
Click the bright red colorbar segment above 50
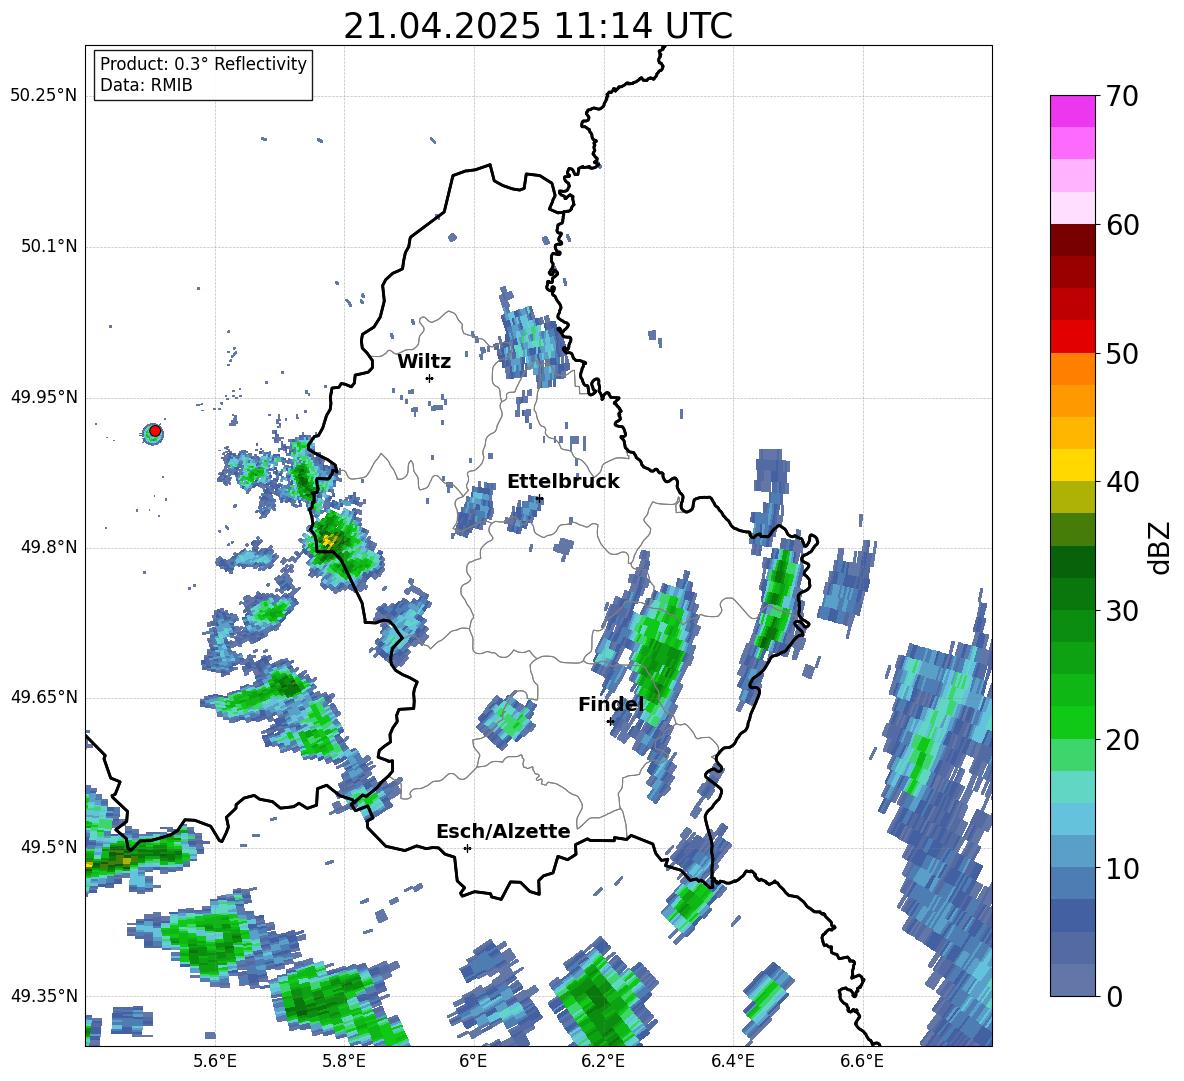[1072, 337]
